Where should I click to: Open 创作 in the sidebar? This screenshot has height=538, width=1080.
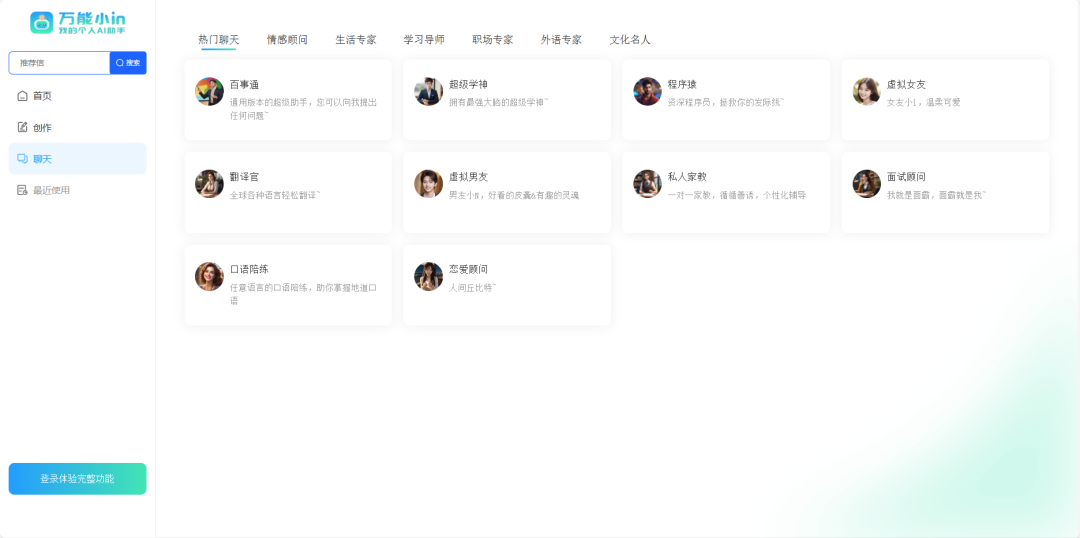click(77, 127)
